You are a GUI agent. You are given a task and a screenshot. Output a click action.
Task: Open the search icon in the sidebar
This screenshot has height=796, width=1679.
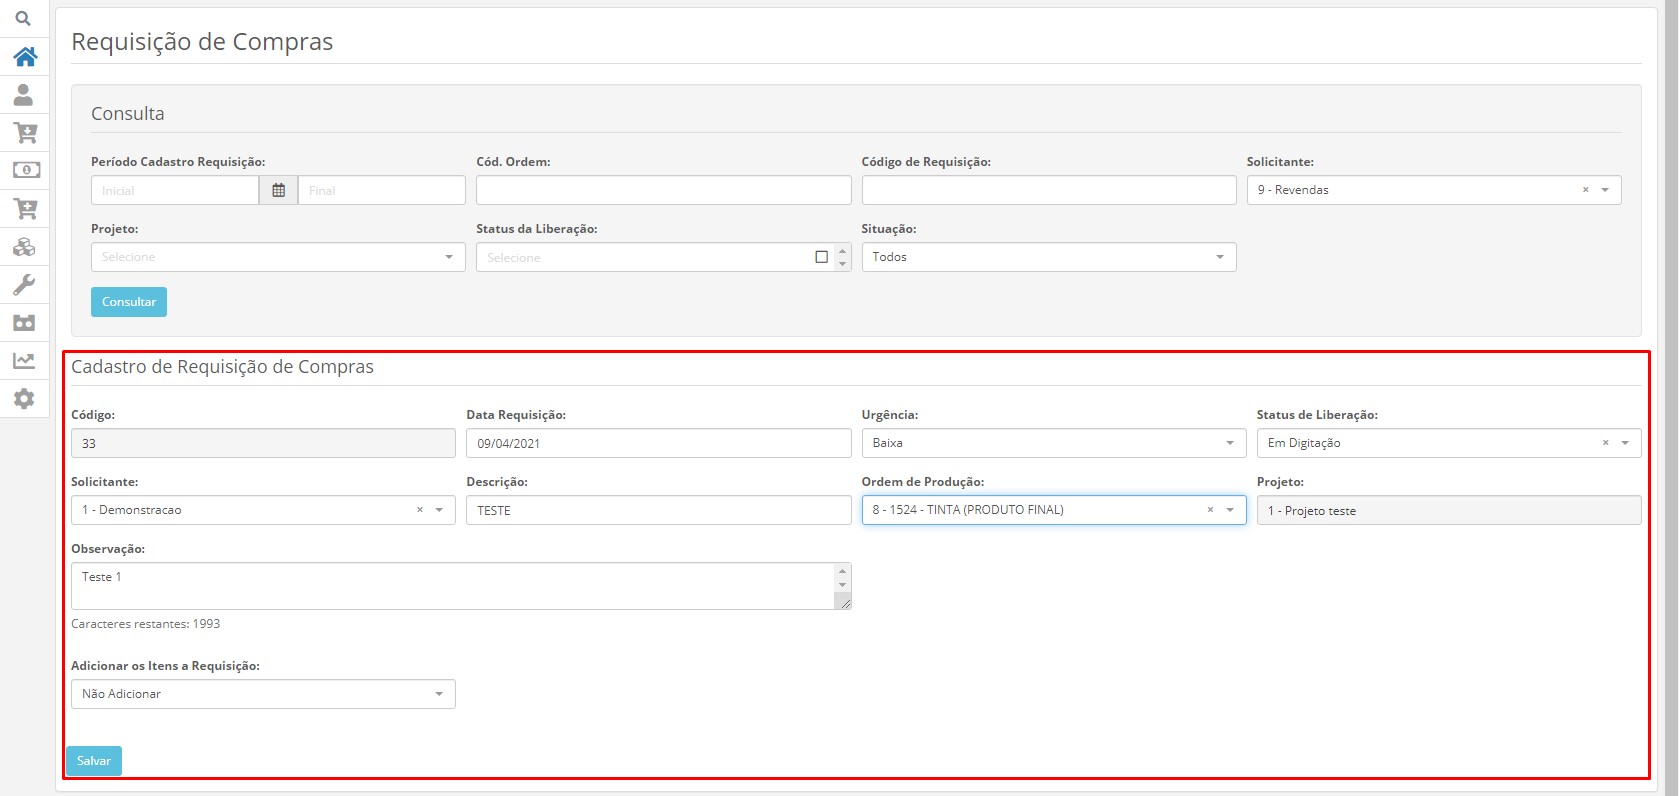23,18
